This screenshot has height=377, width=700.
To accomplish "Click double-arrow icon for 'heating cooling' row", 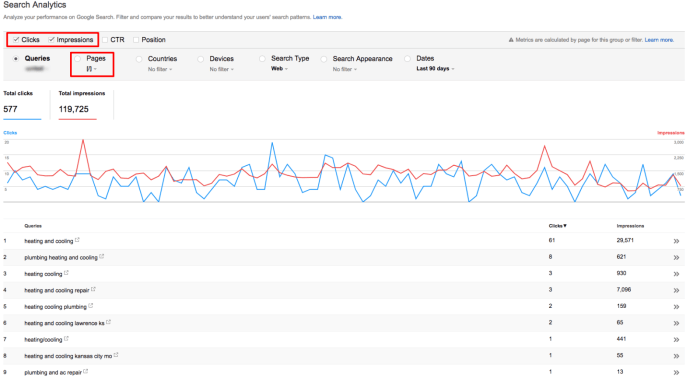I will 676,274.
